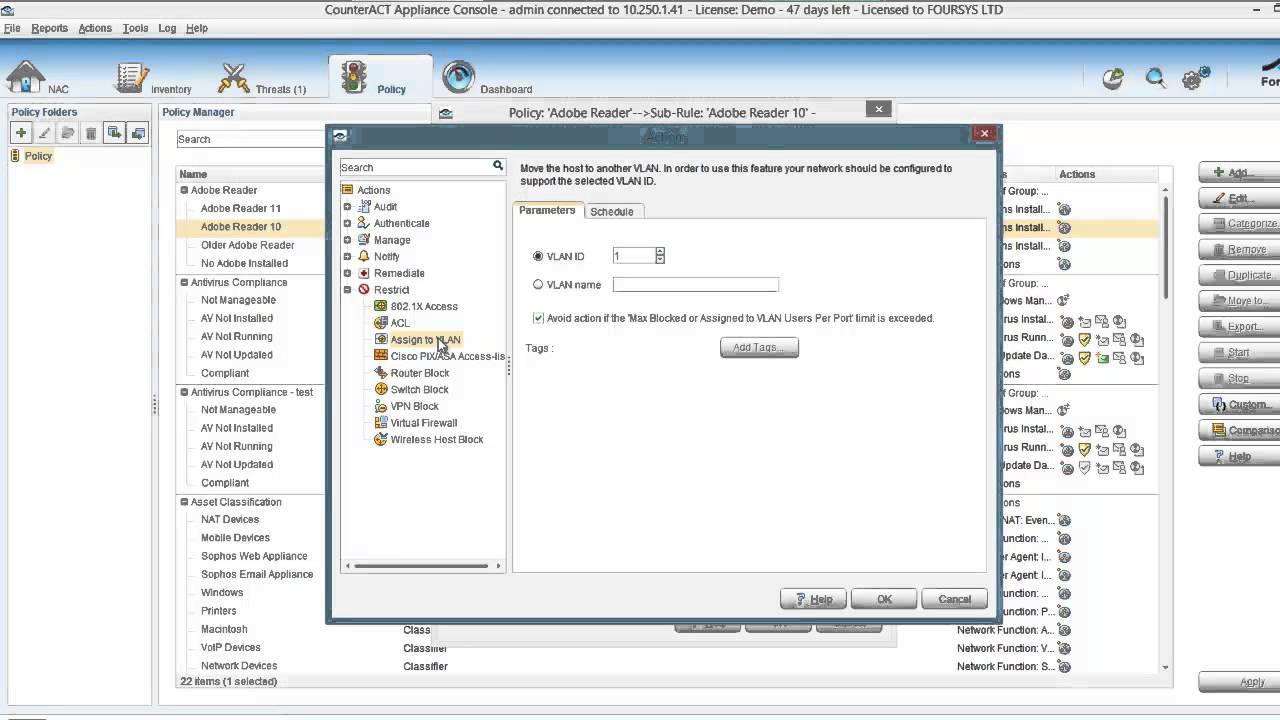
Task: Select the Router Block action icon
Action: coord(381,373)
